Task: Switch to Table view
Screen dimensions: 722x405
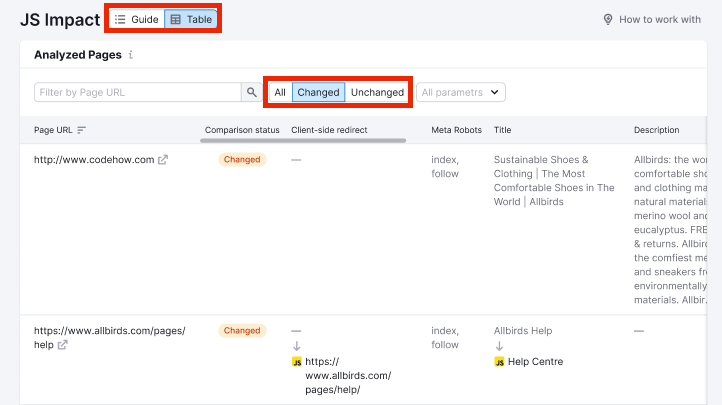Action: pyautogui.click(x=190, y=19)
